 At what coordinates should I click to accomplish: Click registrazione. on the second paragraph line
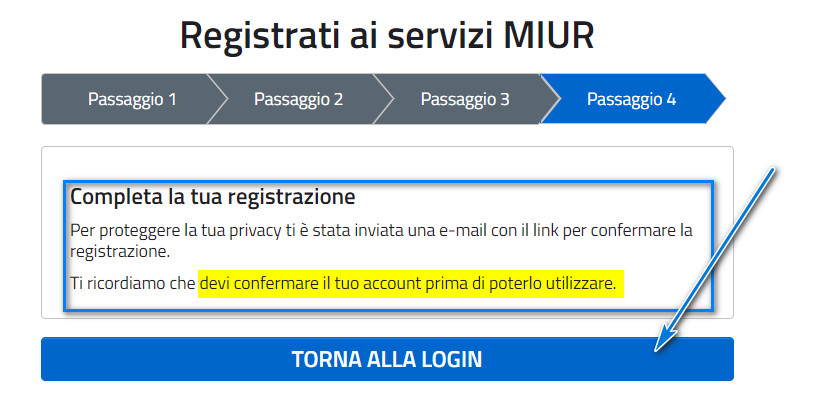coord(120,252)
